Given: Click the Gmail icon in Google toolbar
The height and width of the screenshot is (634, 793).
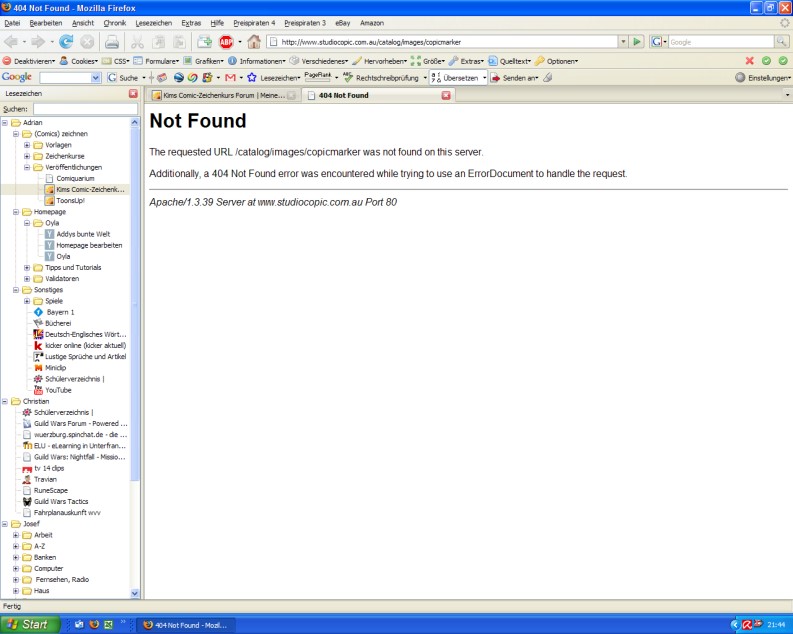Looking at the screenshot, I should (231, 77).
